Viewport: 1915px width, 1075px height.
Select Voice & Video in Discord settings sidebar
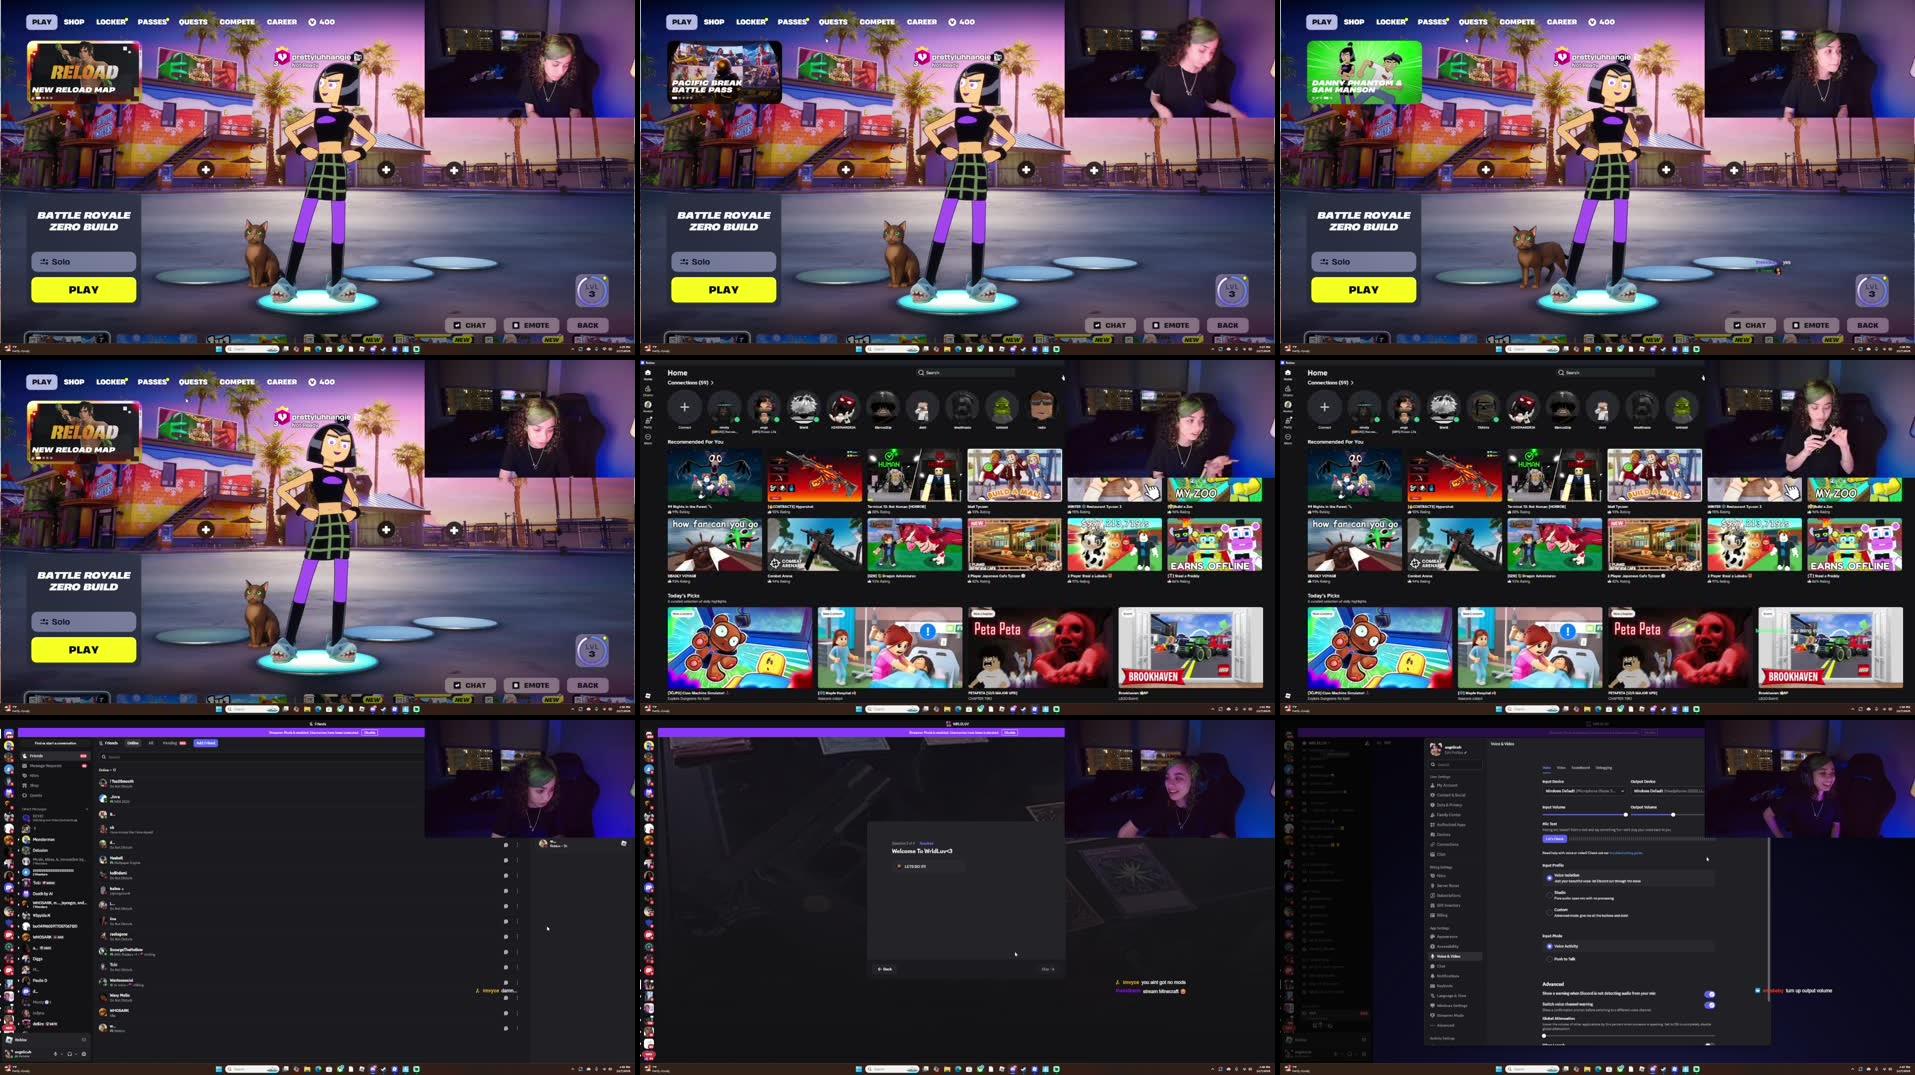click(1448, 957)
